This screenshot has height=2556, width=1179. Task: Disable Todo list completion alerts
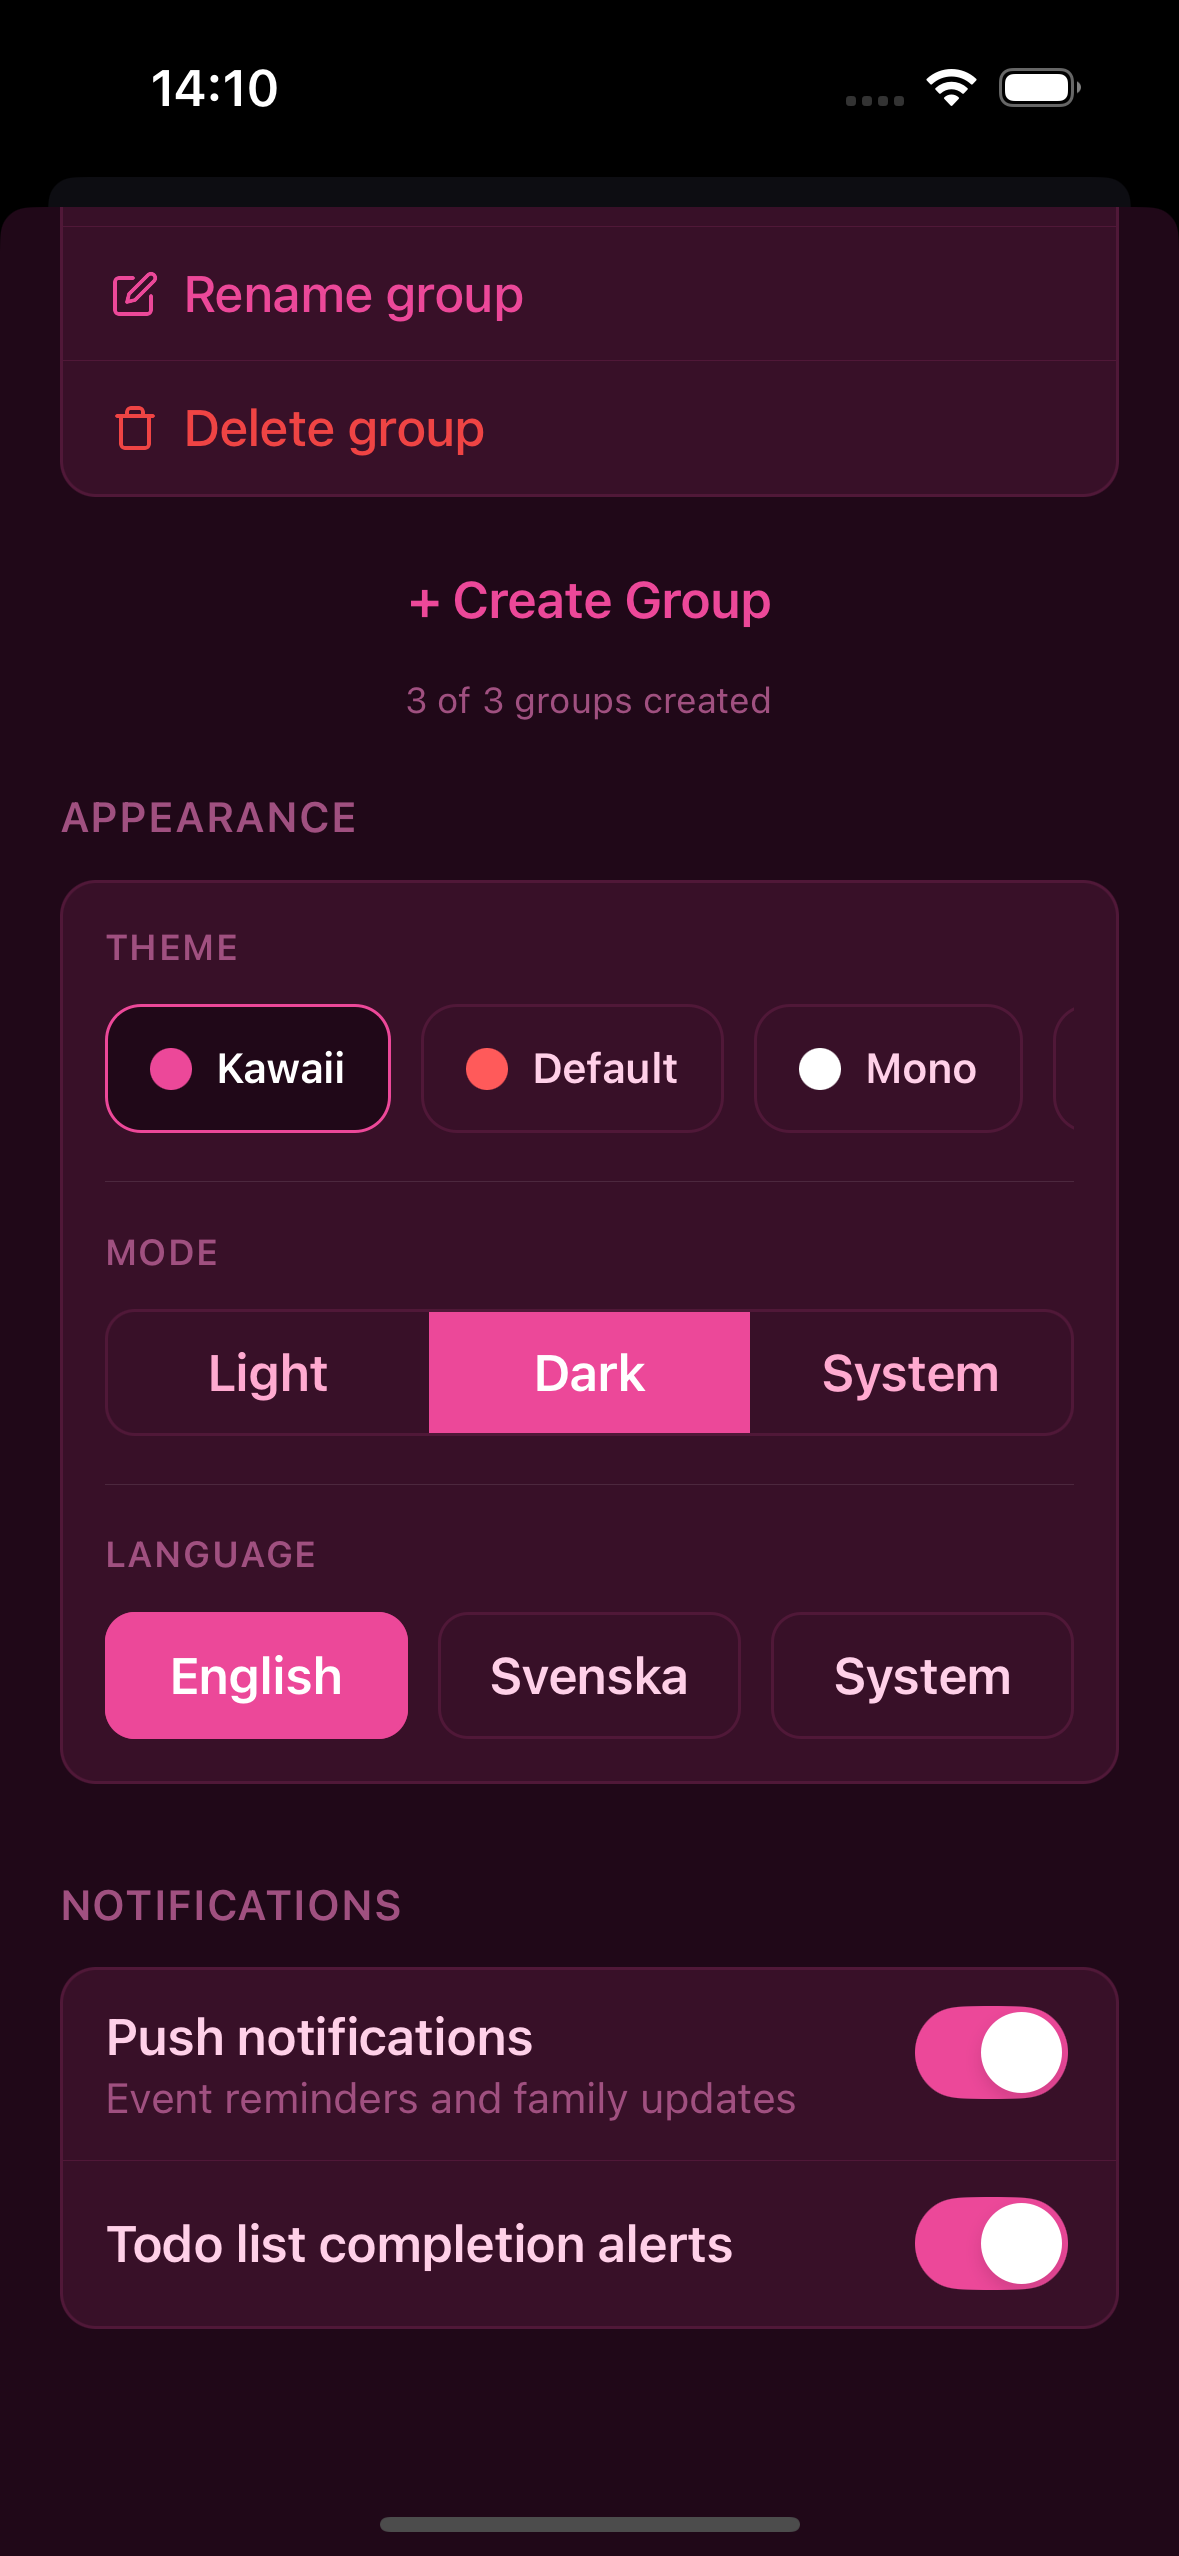click(990, 2243)
